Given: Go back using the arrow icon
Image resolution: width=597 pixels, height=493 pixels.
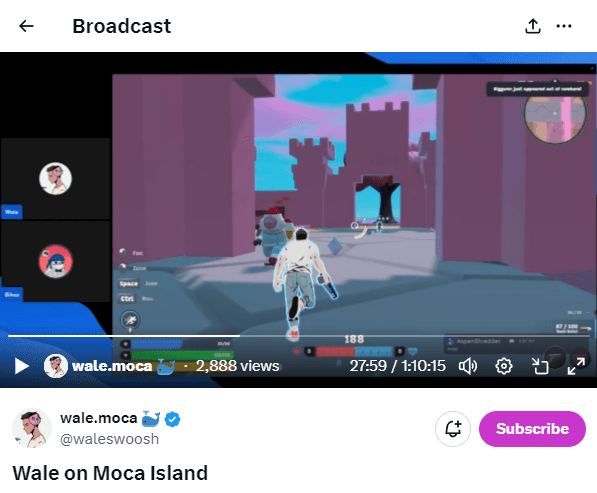Looking at the screenshot, I should pyautogui.click(x=26, y=26).
